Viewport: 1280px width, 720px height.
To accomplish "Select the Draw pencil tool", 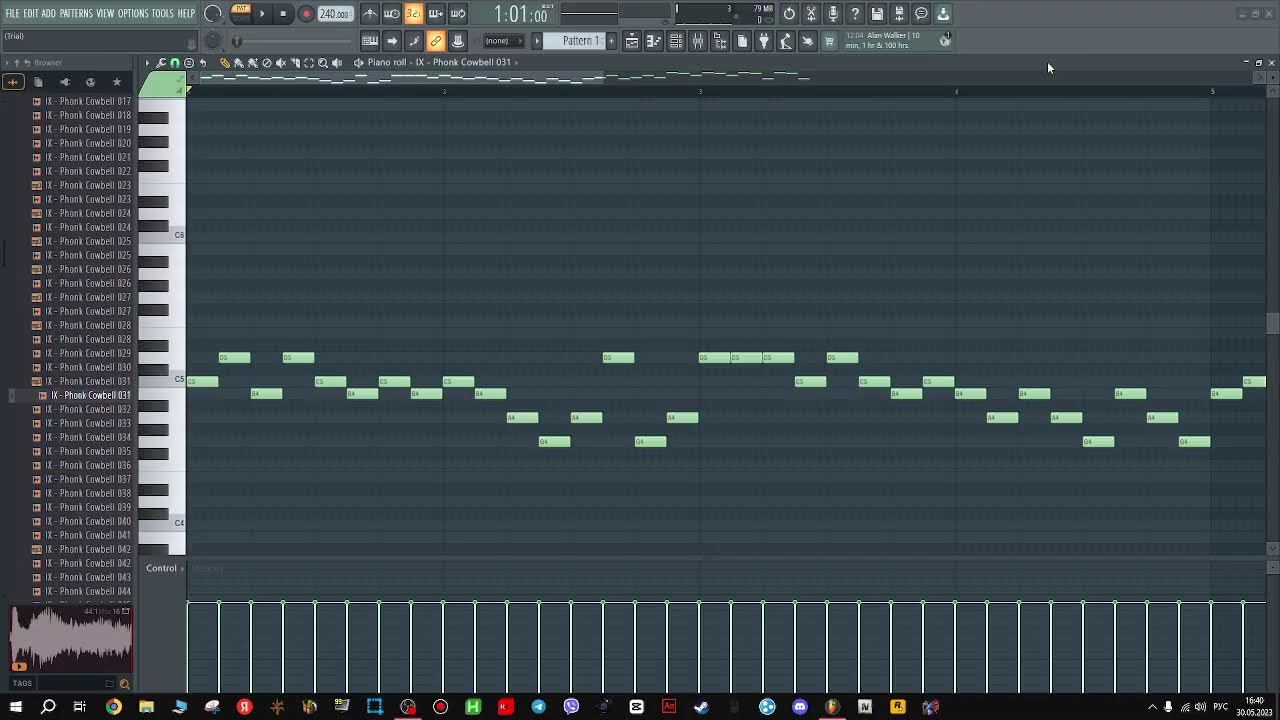I will [225, 63].
